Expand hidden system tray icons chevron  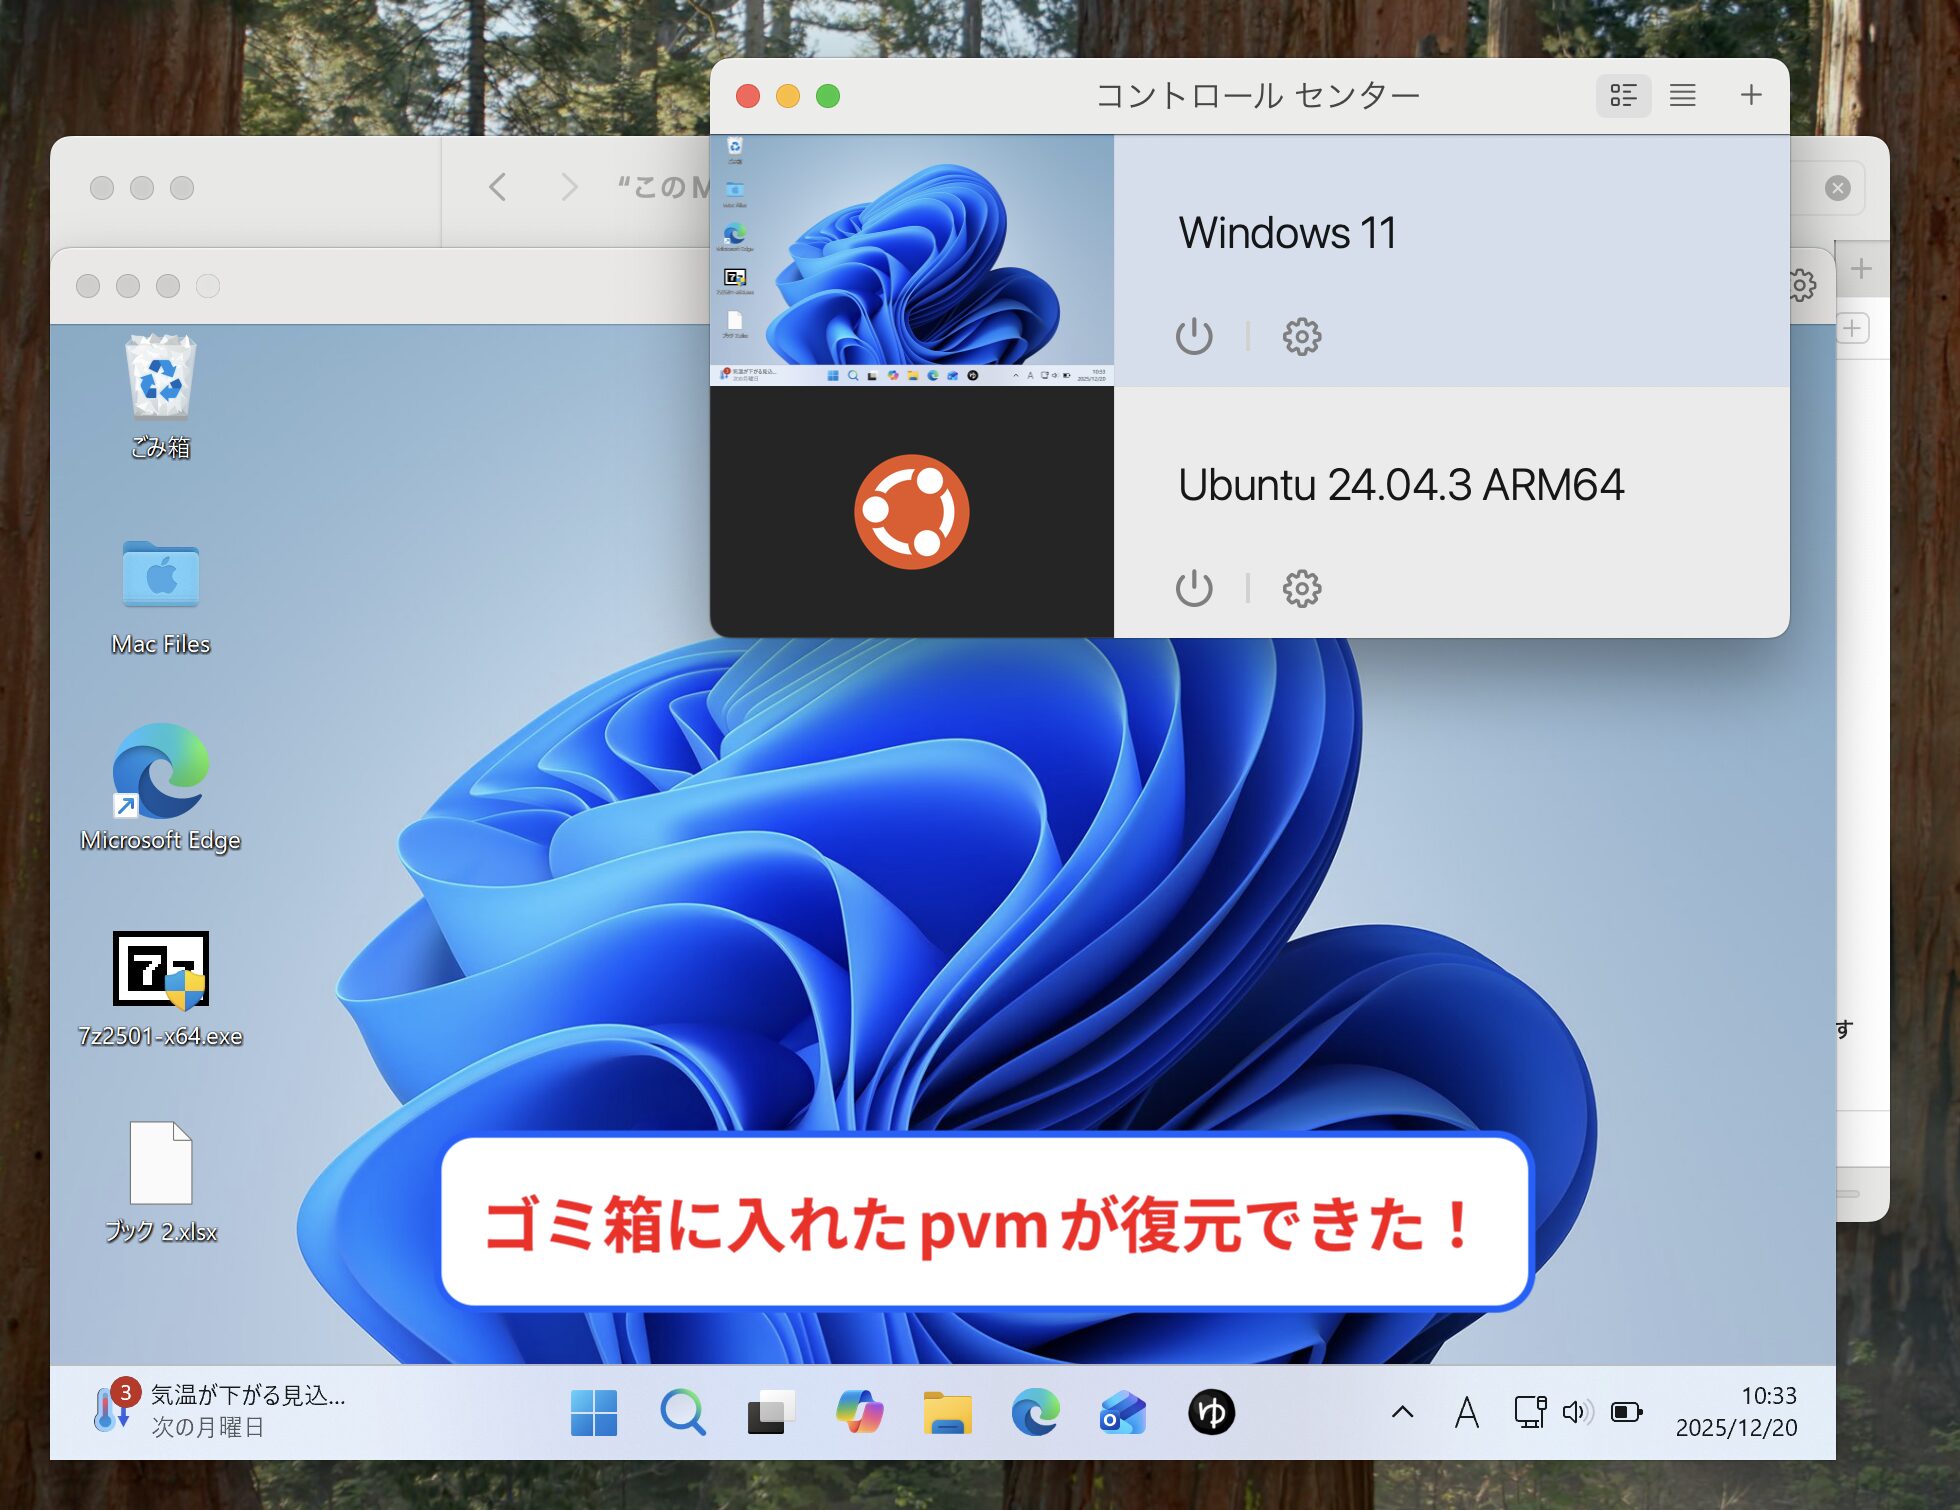click(x=1402, y=1413)
